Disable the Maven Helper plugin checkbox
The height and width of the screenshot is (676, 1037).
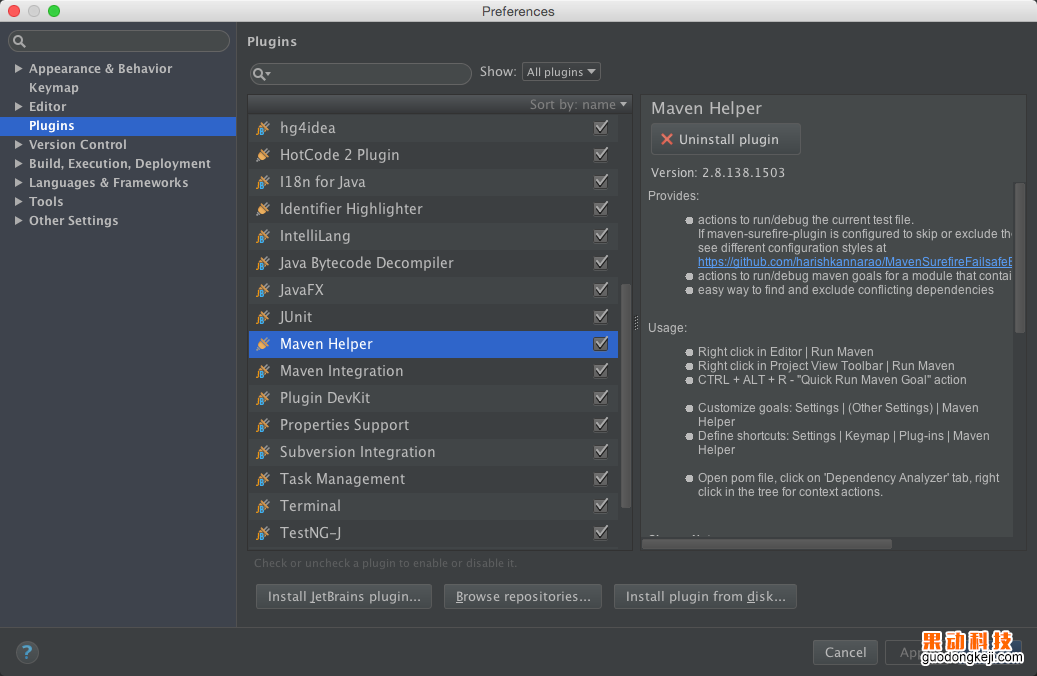(x=600, y=344)
